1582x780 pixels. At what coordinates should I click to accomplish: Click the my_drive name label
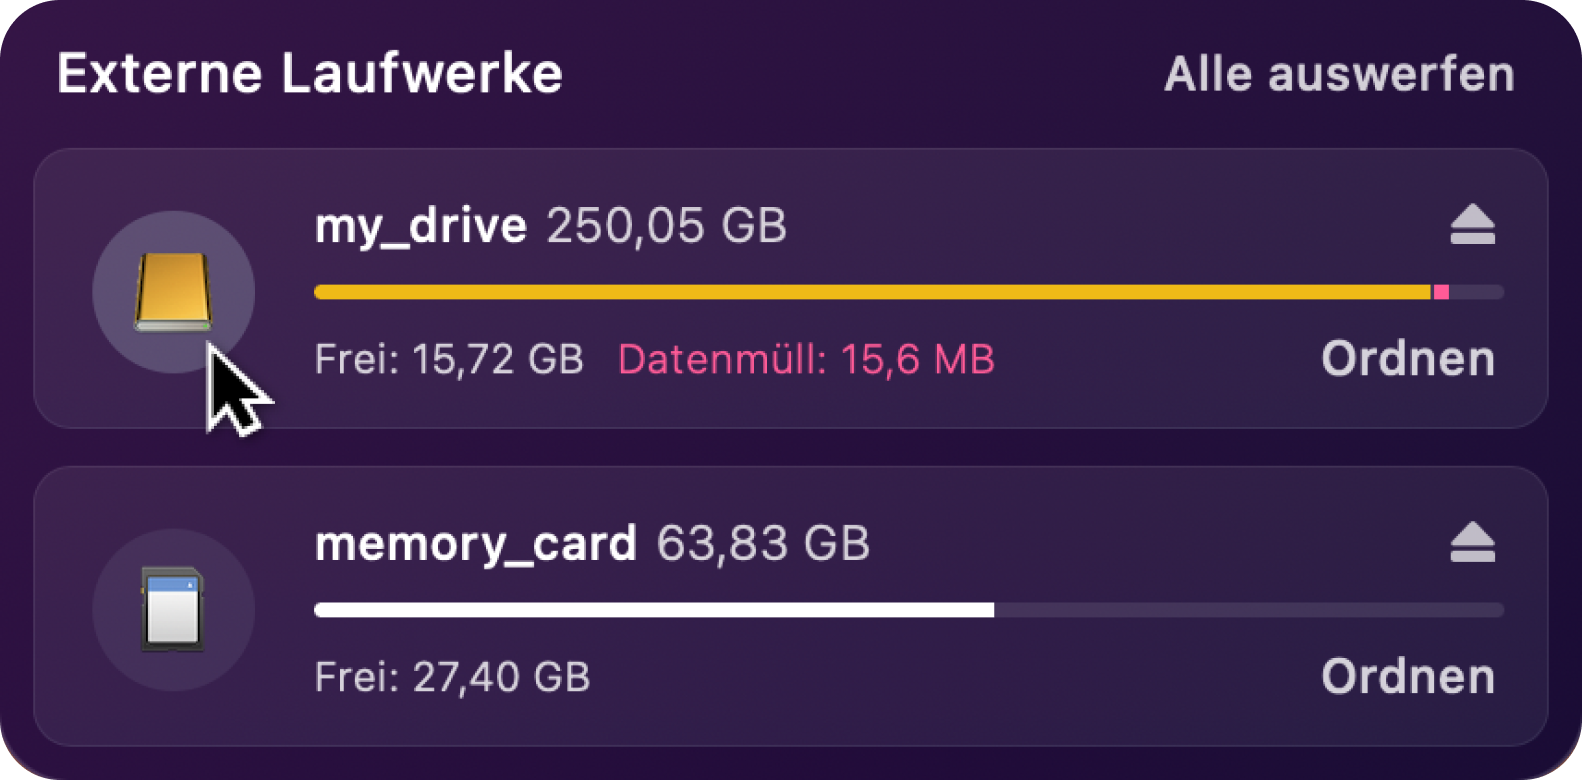pos(421,227)
